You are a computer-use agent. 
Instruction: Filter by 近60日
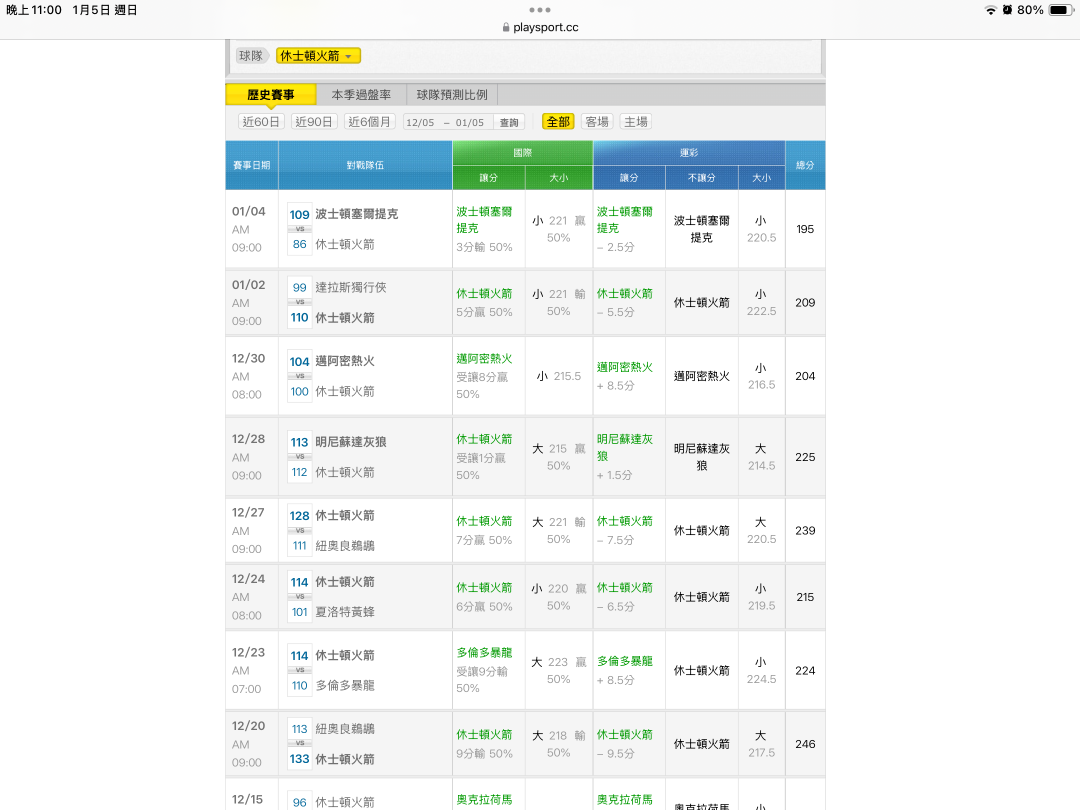[x=261, y=122]
